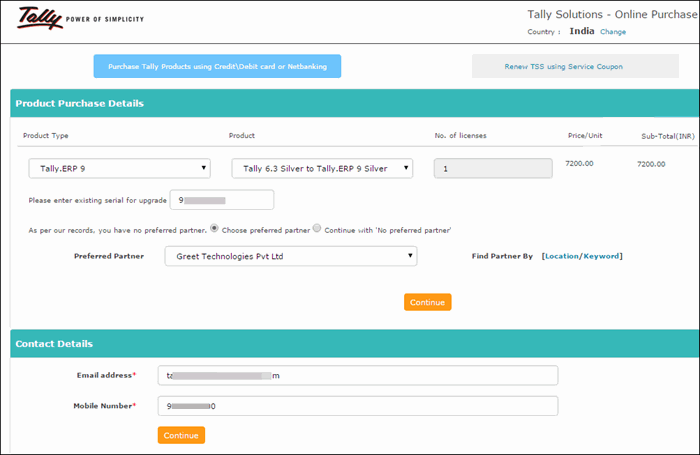The image size is (700, 455).
Task: Click the Product Type column label
Action: point(46,135)
